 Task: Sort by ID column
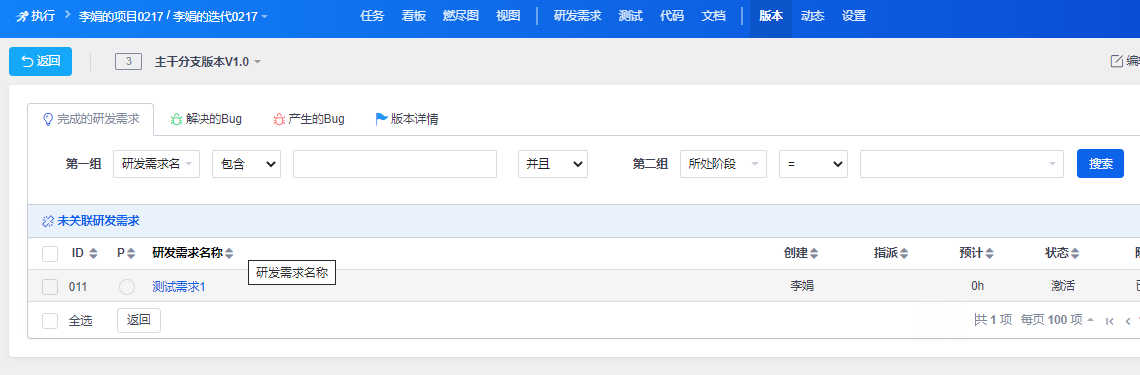[84, 254]
